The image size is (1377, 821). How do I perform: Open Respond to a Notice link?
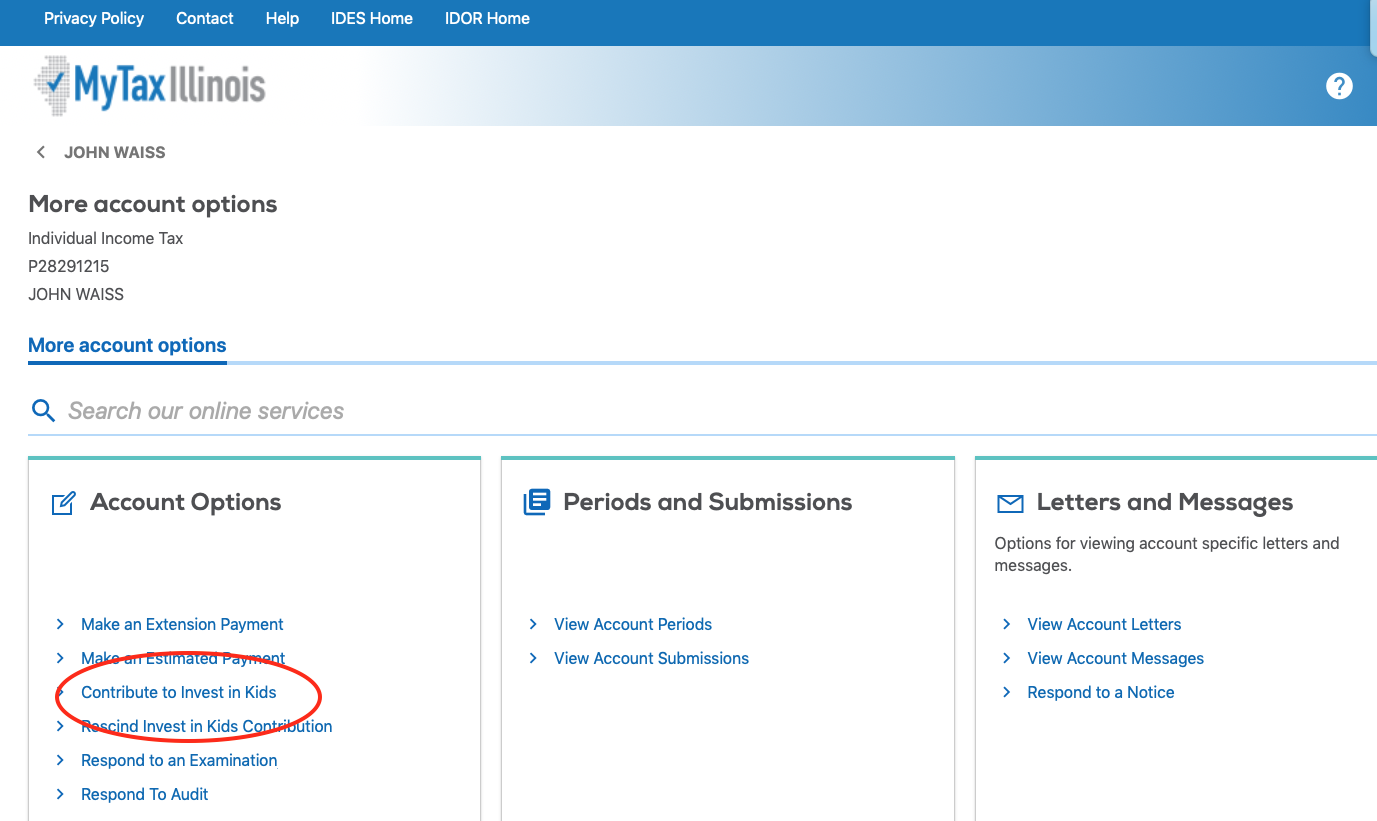tap(1101, 692)
